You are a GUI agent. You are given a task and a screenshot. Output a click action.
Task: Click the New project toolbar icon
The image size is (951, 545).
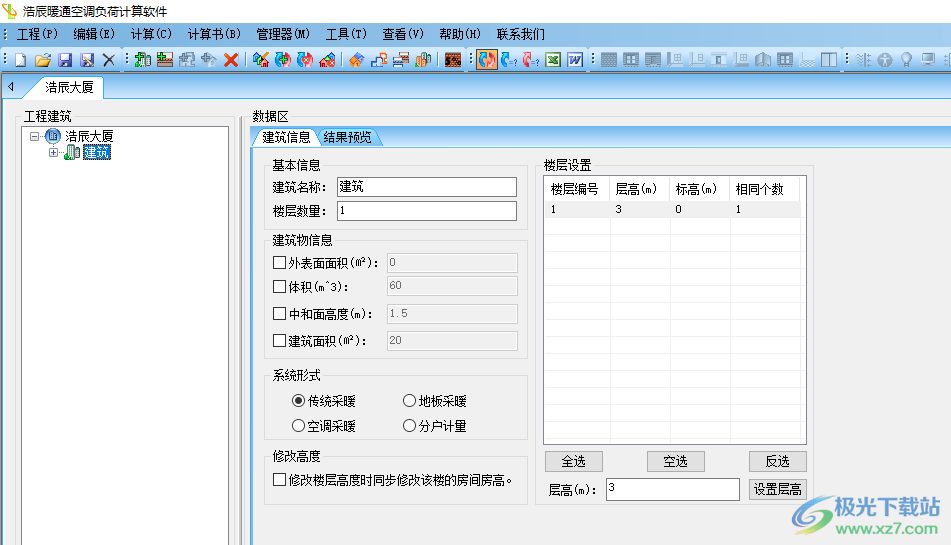click(x=21, y=59)
